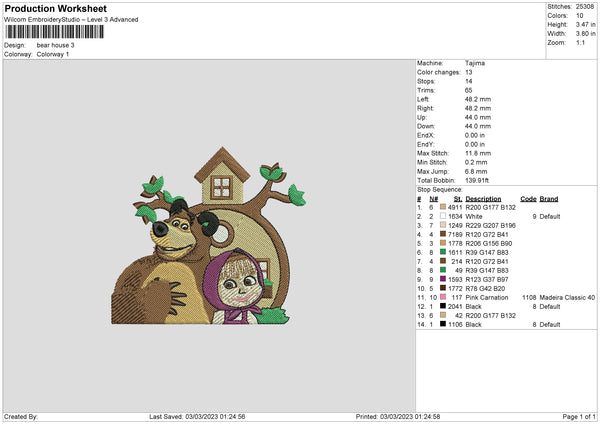Click the bear house embroidery design preview
Viewport: 600px width, 424px height.
tap(209, 236)
